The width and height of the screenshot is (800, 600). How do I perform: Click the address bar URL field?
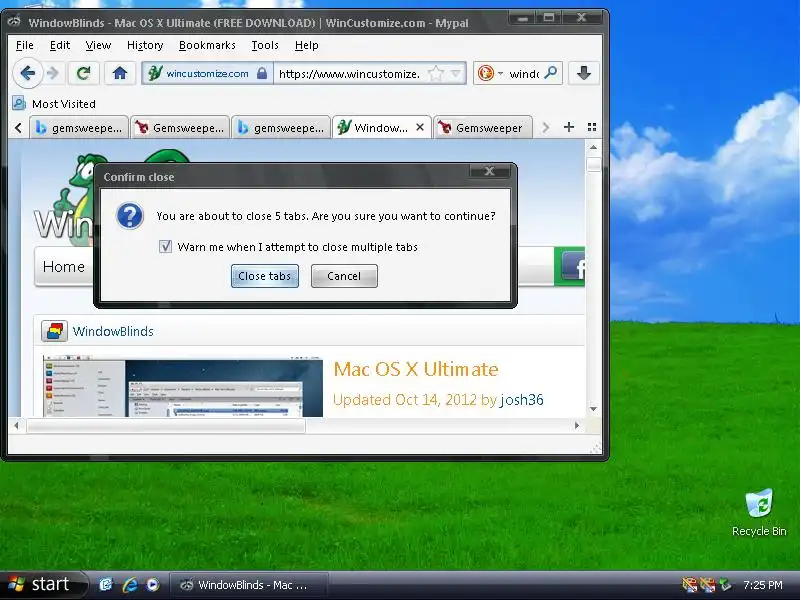[351, 73]
